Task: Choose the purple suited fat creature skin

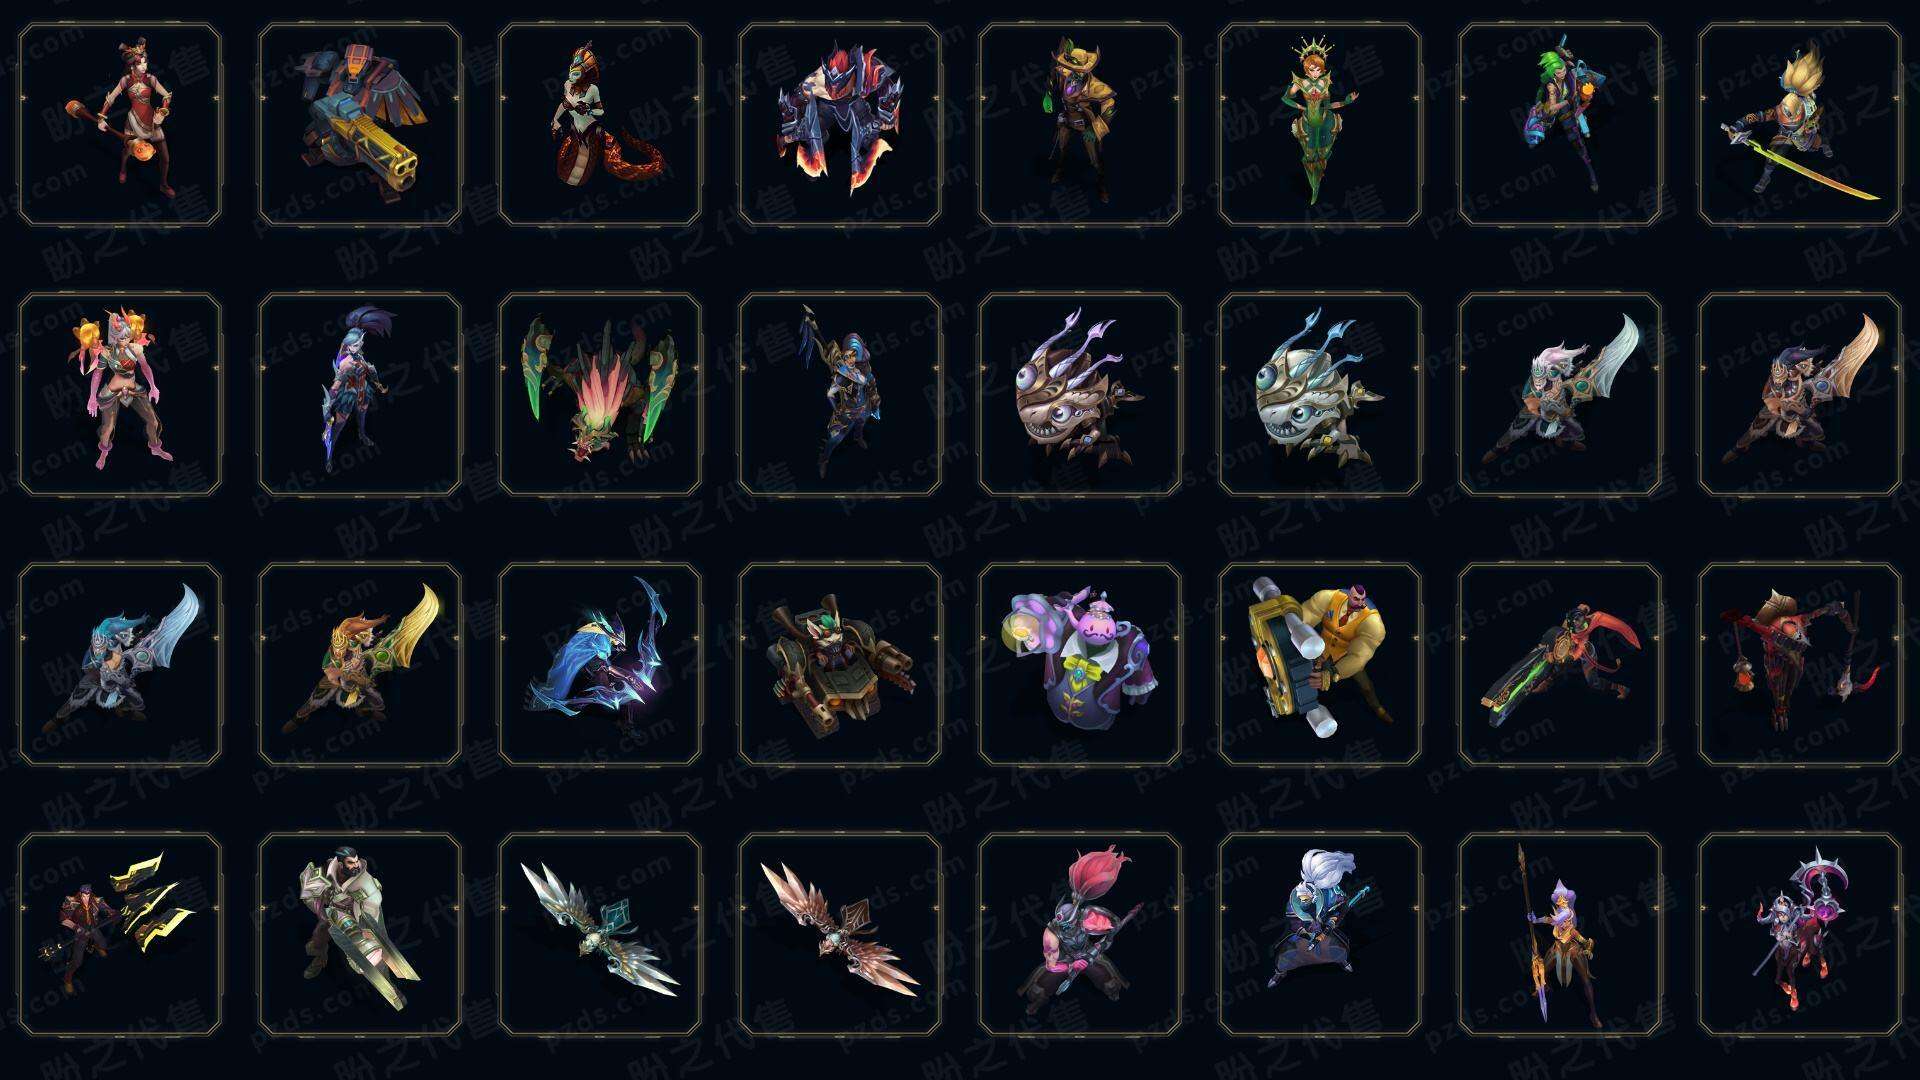Action: (1080, 664)
